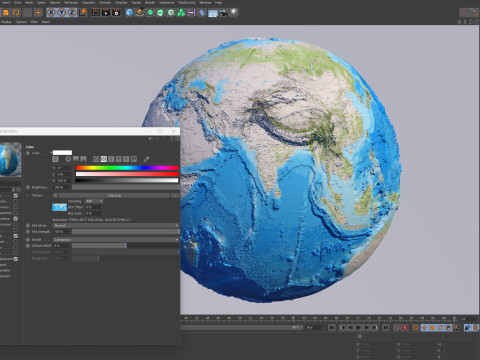
Task: Select the Scale tool in top toolbar
Action: click(x=6, y=13)
